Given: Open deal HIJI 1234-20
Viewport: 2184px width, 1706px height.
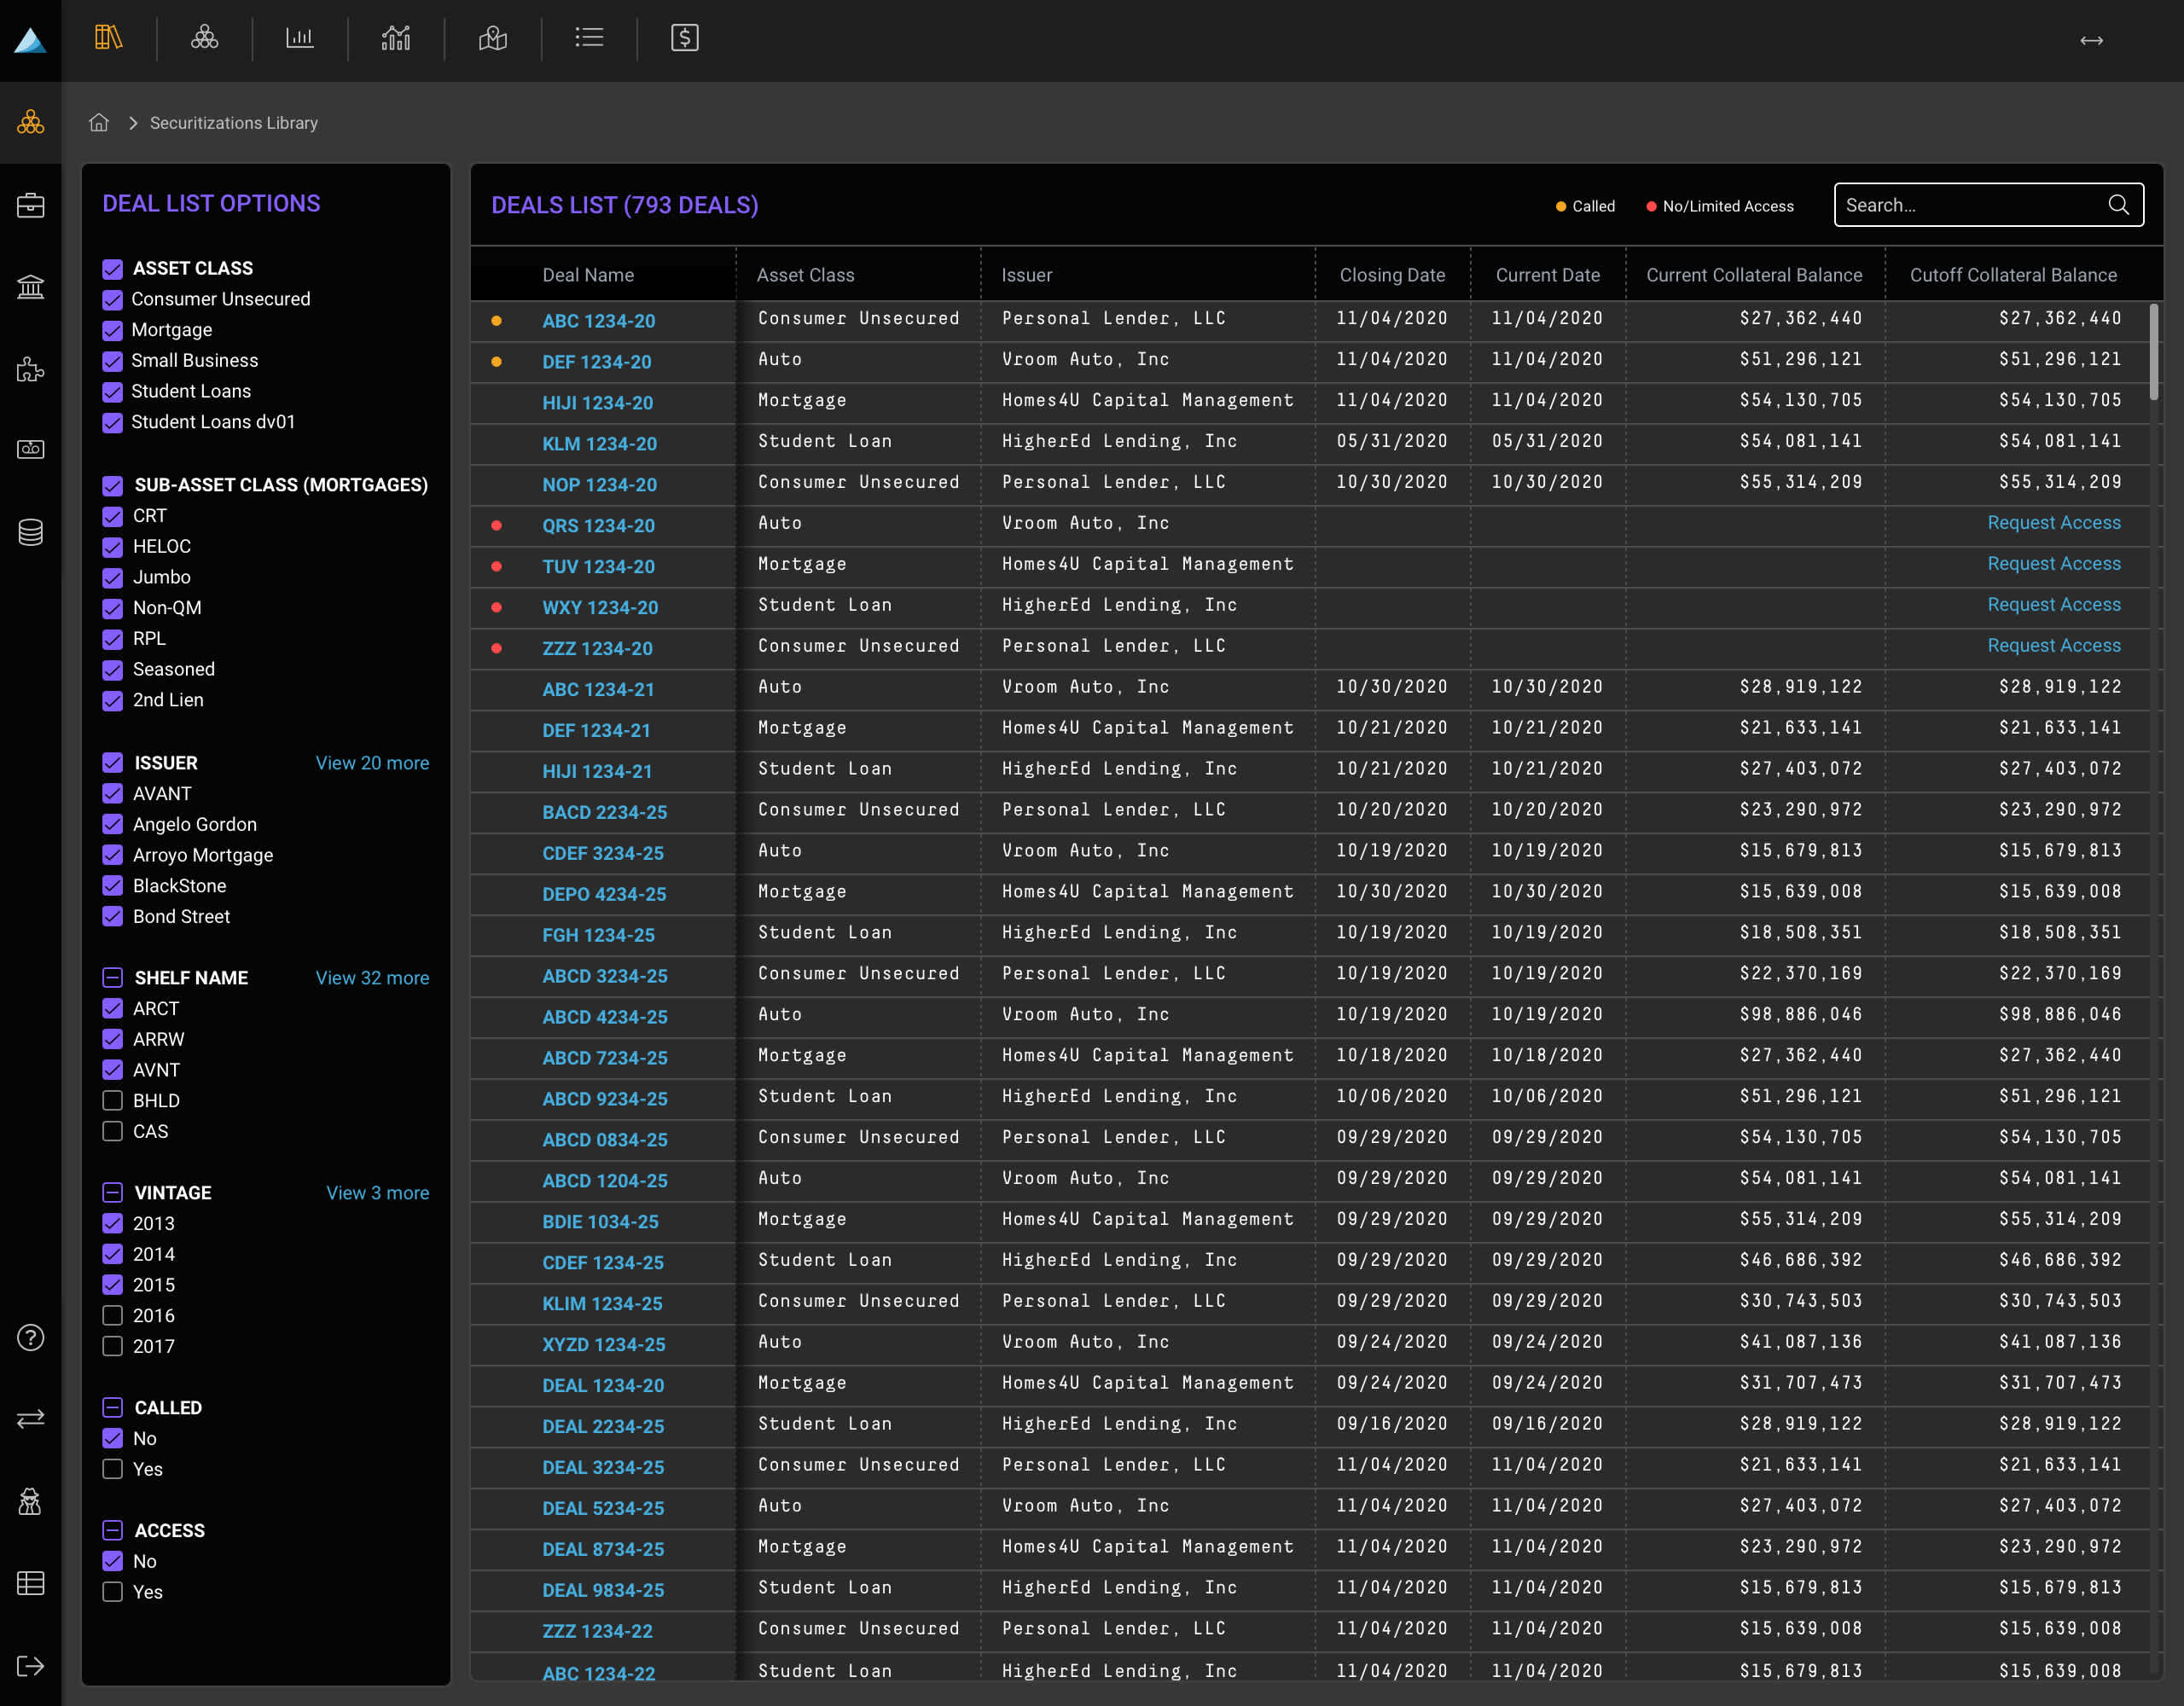Looking at the screenshot, I should 597,403.
